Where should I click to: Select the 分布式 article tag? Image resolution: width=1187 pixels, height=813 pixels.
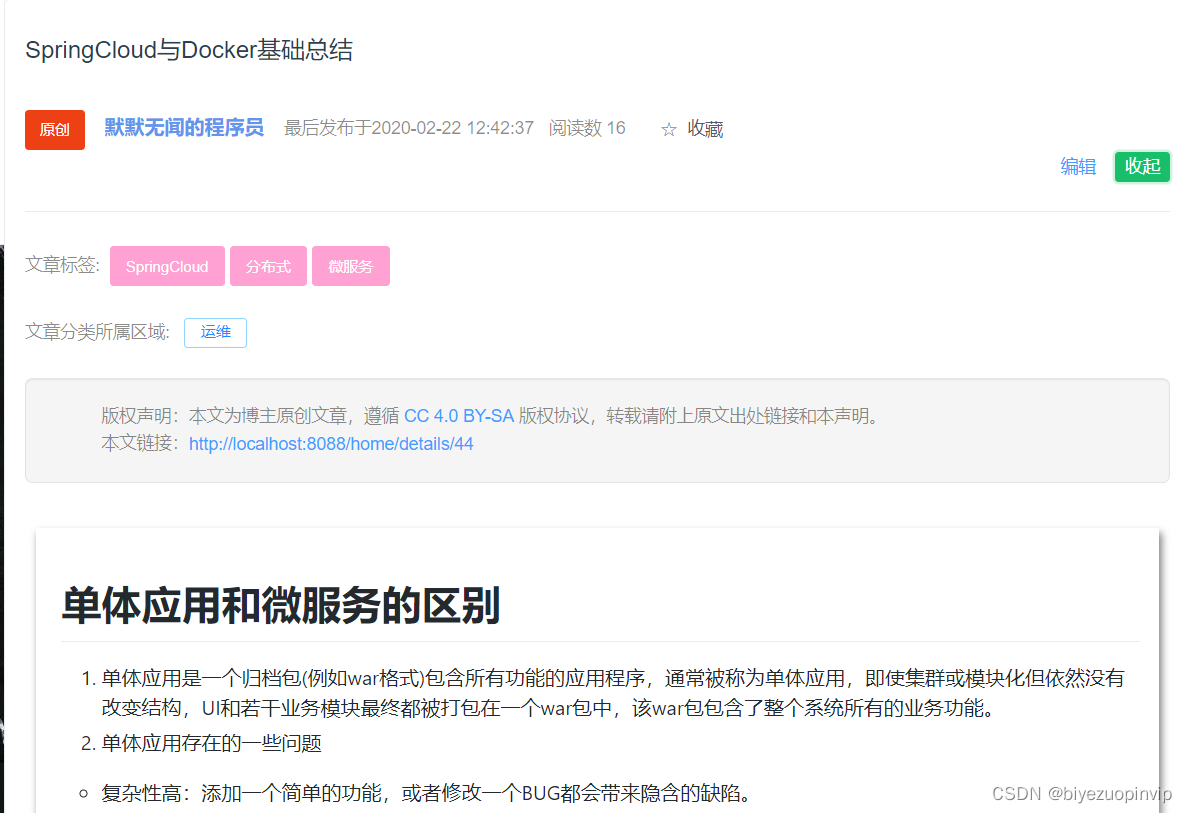(269, 266)
